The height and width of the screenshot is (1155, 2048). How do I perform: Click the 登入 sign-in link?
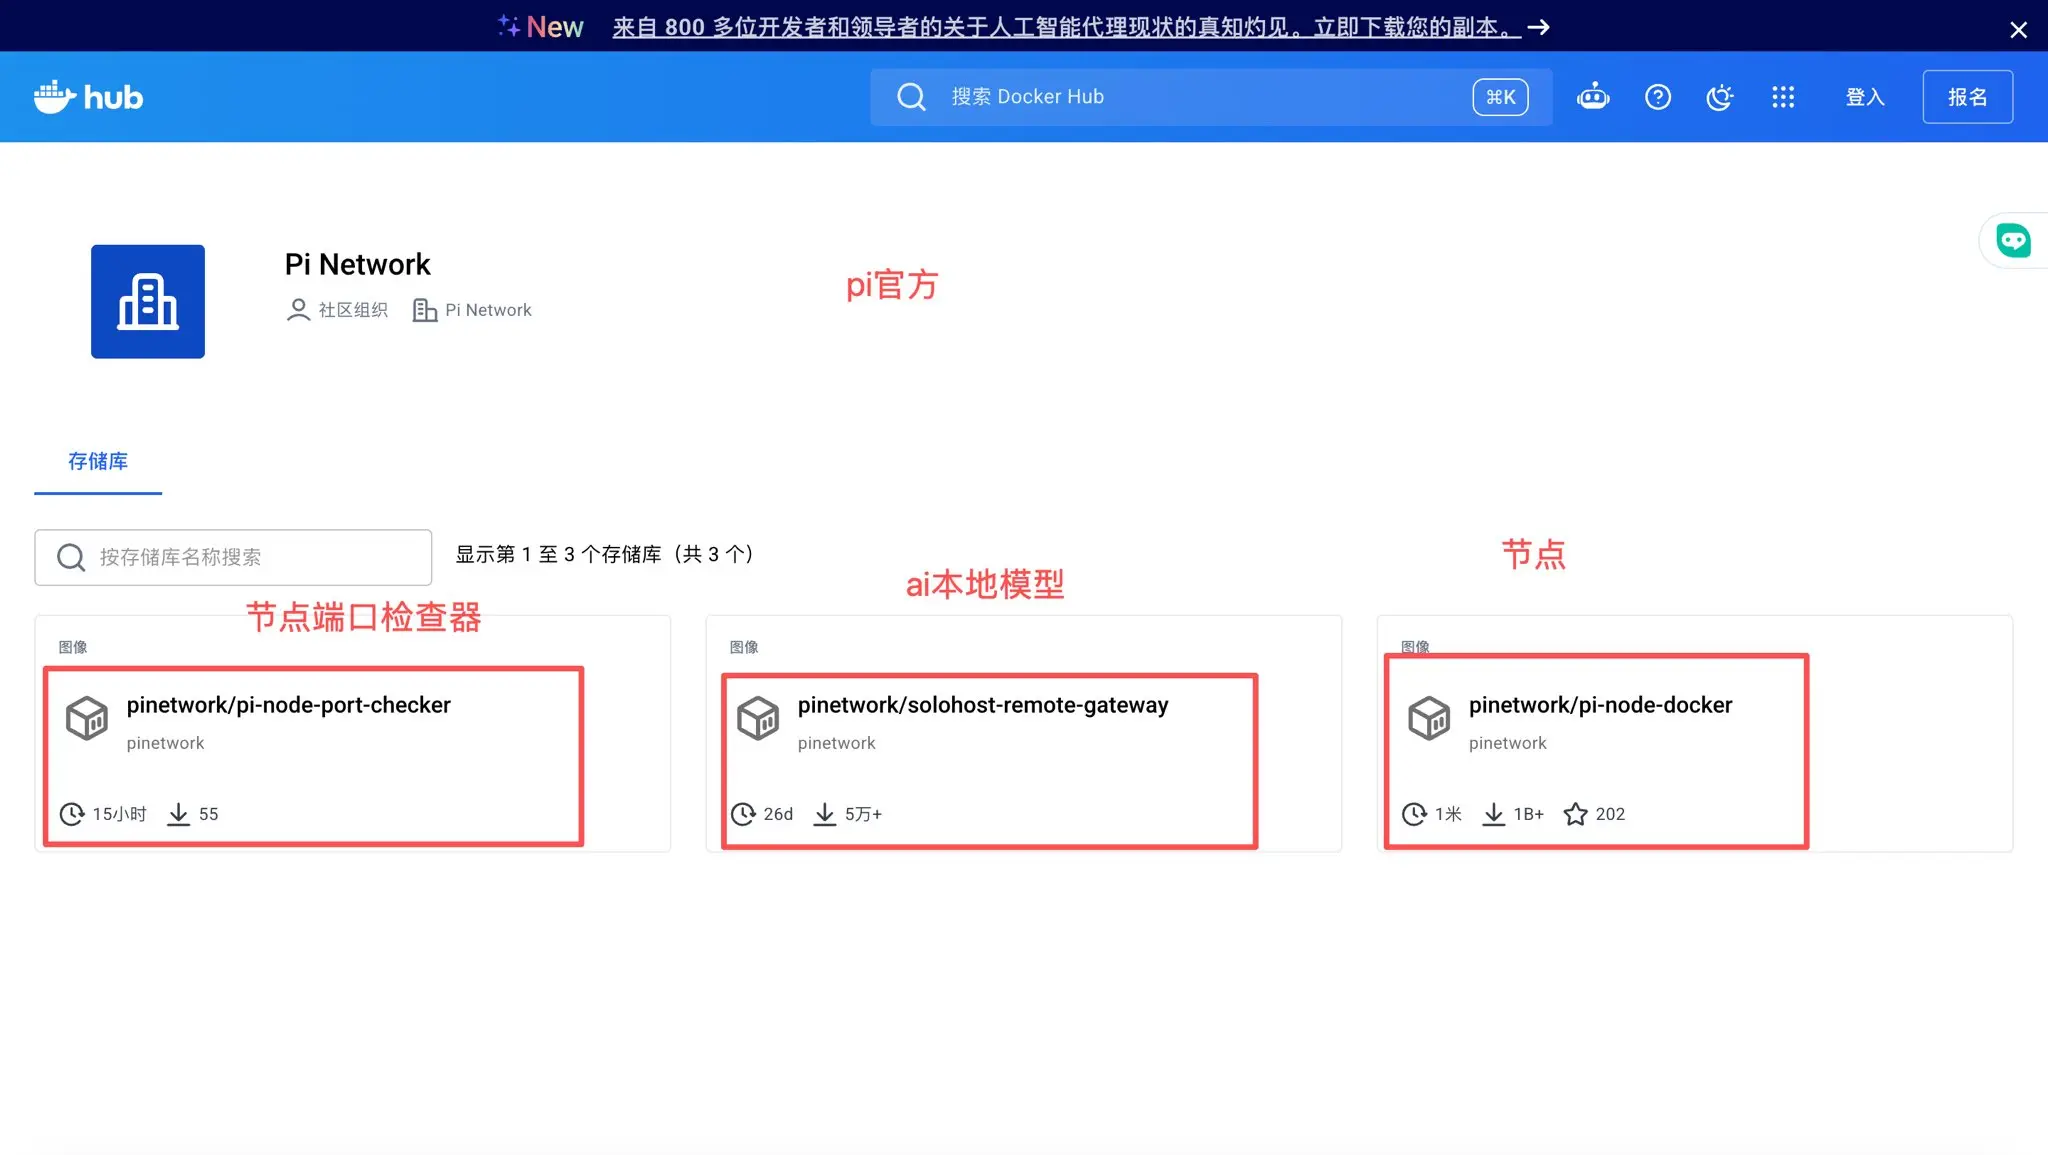coord(1864,97)
